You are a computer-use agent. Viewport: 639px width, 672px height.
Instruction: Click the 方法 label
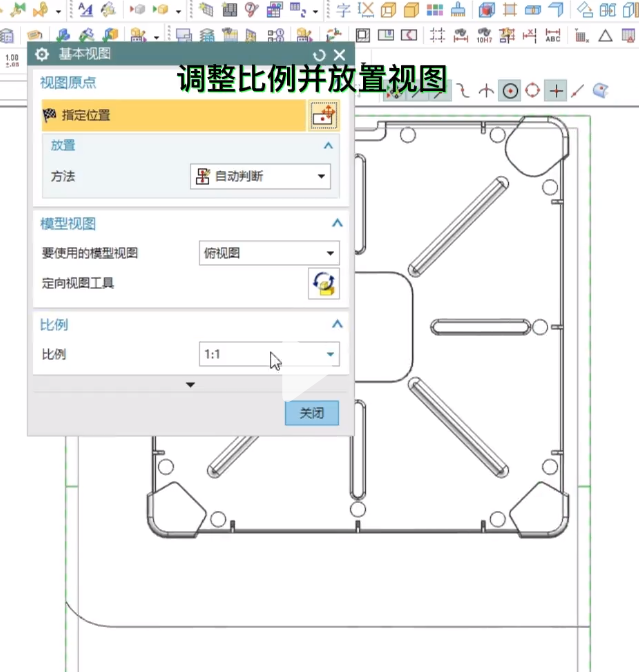click(63, 176)
